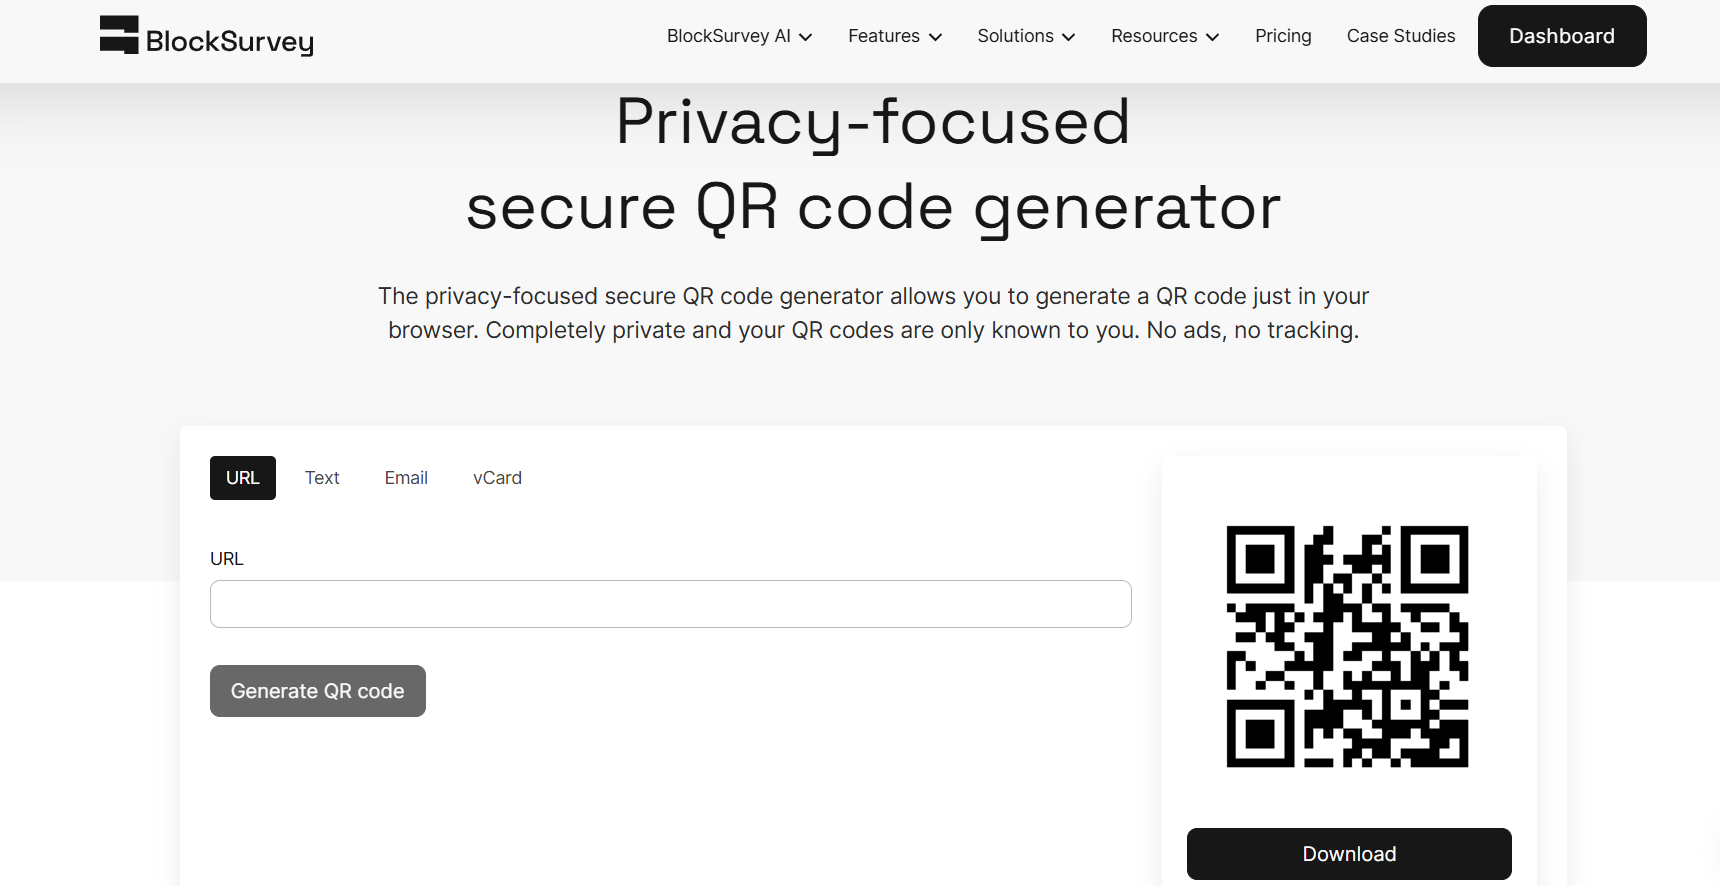Screen dimensions: 1720x886
Task: Click the Generate QR code button
Action: [x=318, y=691]
